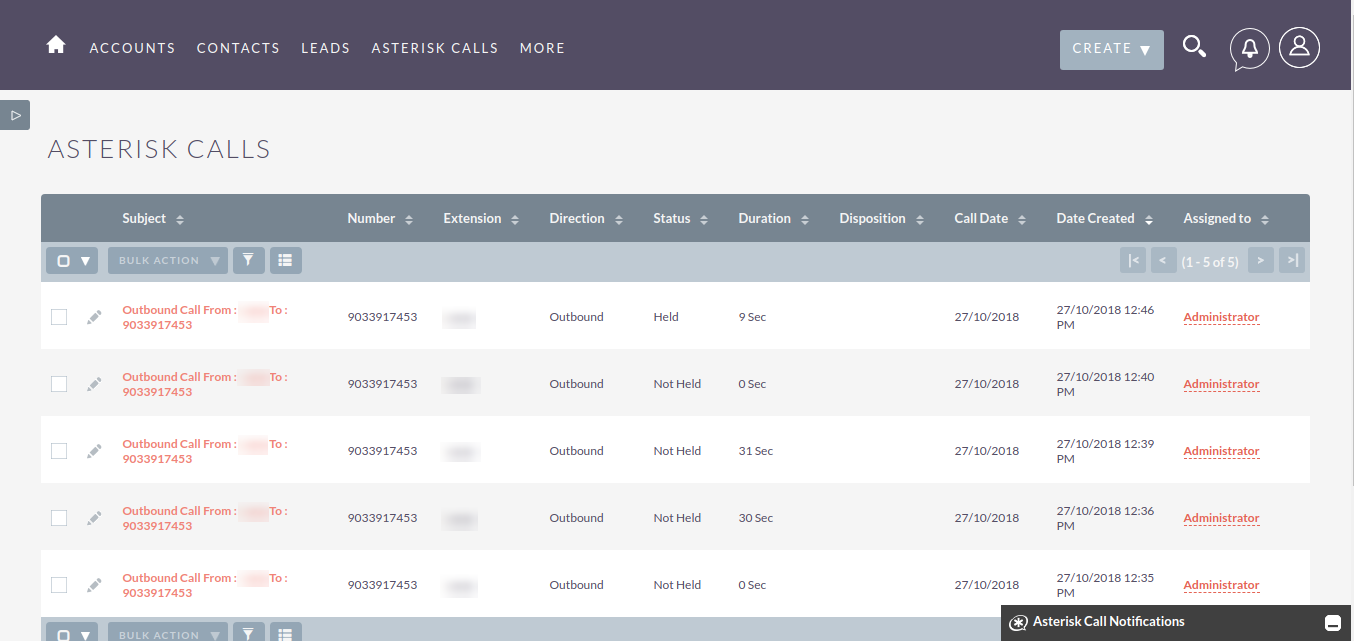This screenshot has height=641, width=1354.
Task: Expand the left sidebar toggle arrow
Action: coord(15,115)
